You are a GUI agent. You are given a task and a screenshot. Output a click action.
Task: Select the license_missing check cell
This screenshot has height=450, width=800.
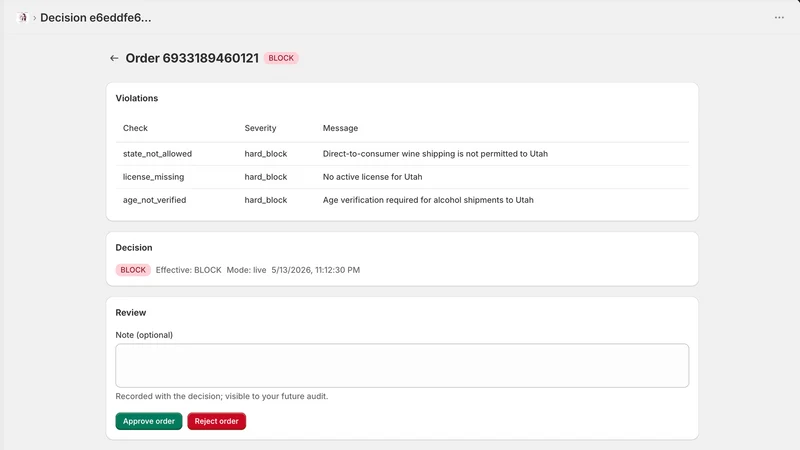coord(154,177)
